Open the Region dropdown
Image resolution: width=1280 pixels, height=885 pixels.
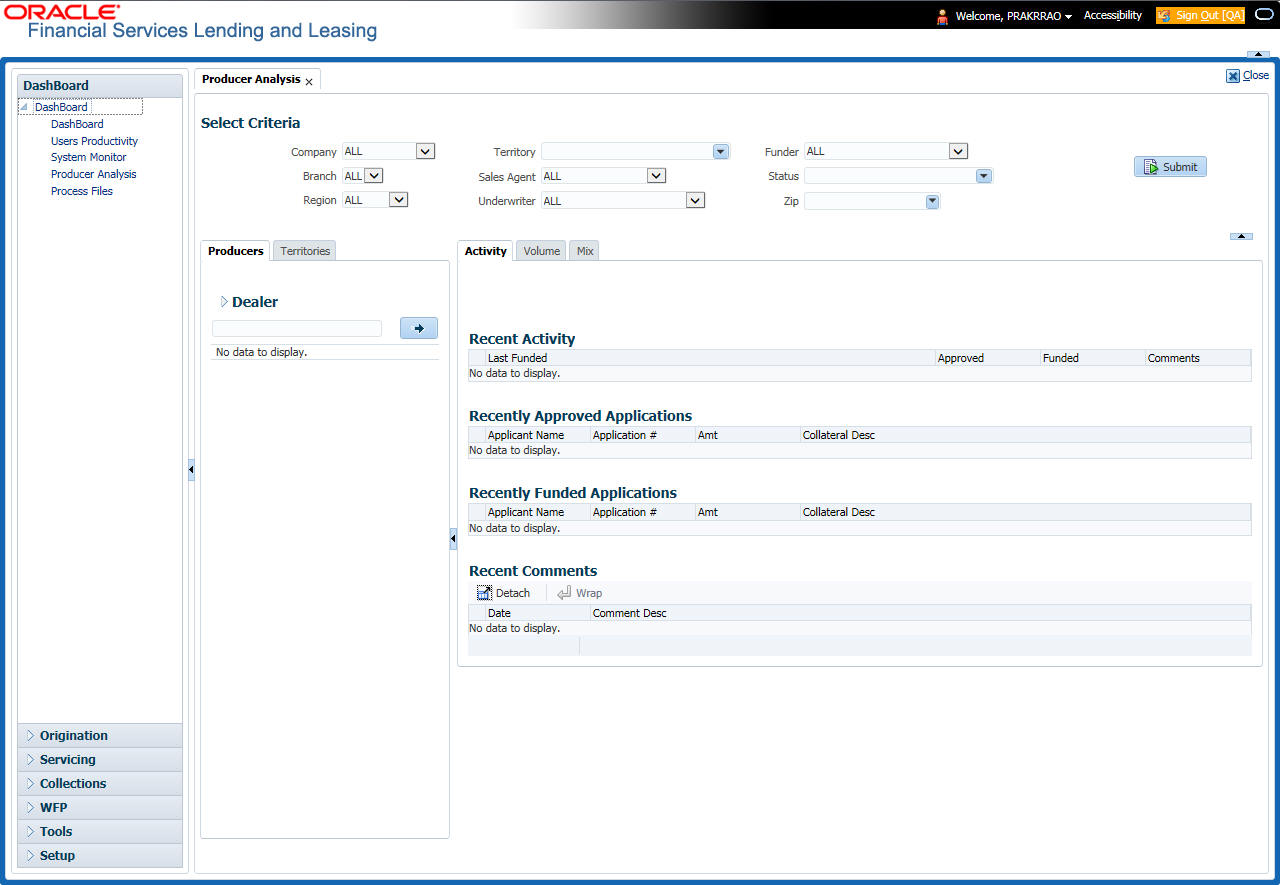[x=399, y=200]
